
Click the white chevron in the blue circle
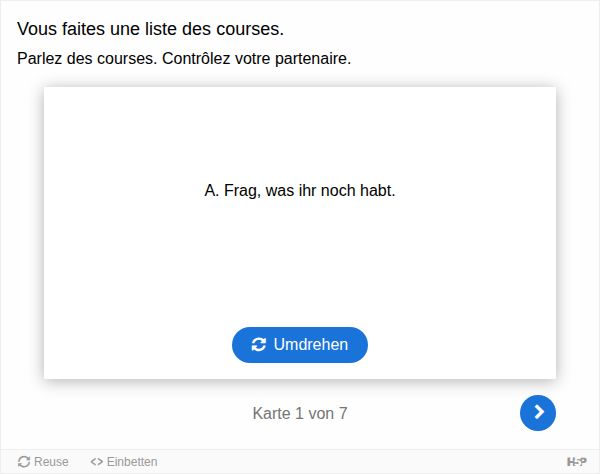(539, 412)
